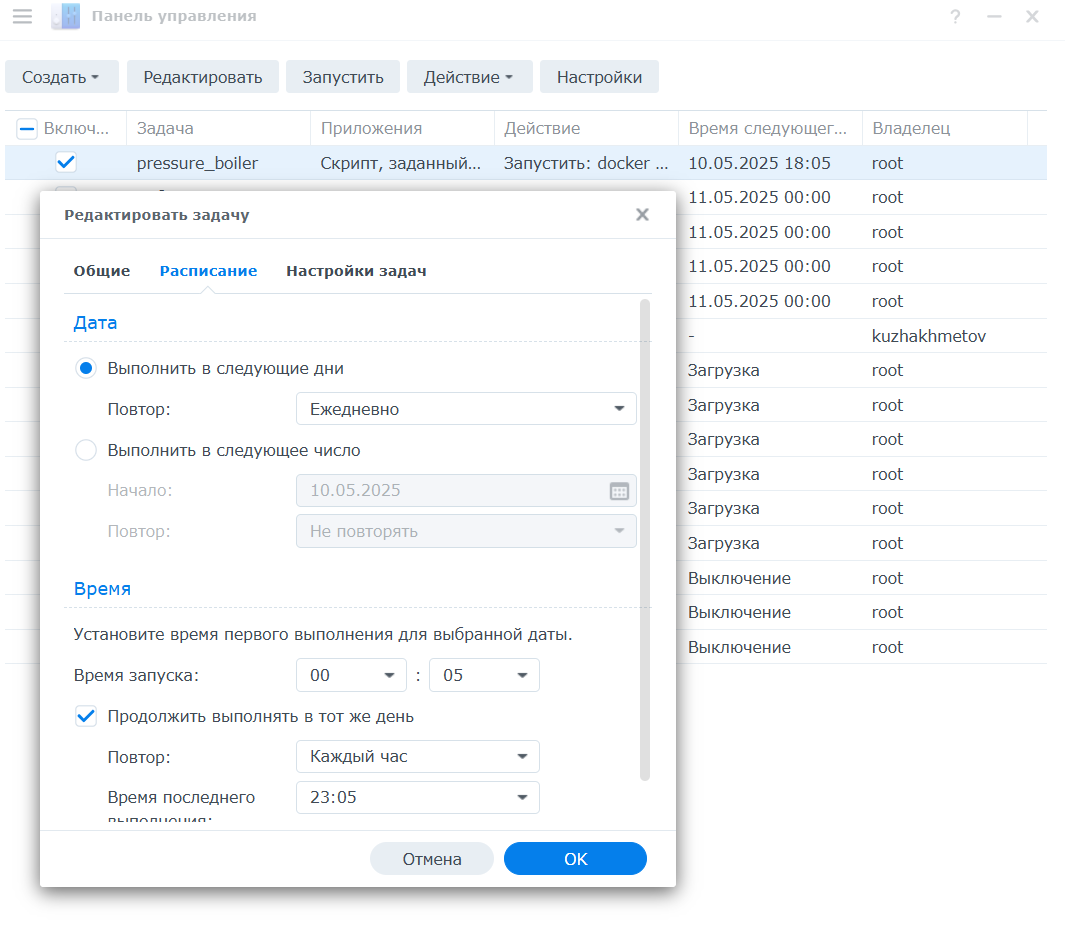Toggle the select-all checkbox in 'Включ...' column
The width and height of the screenshot is (1065, 925).
[27, 128]
